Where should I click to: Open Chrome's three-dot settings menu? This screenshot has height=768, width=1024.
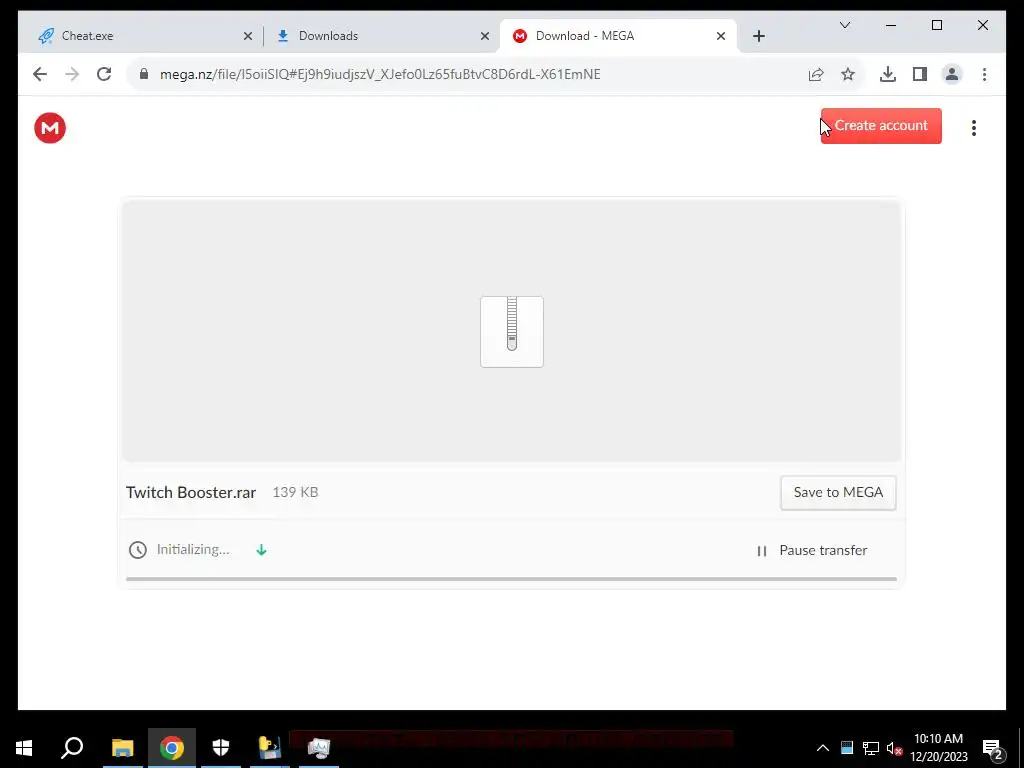(984, 74)
